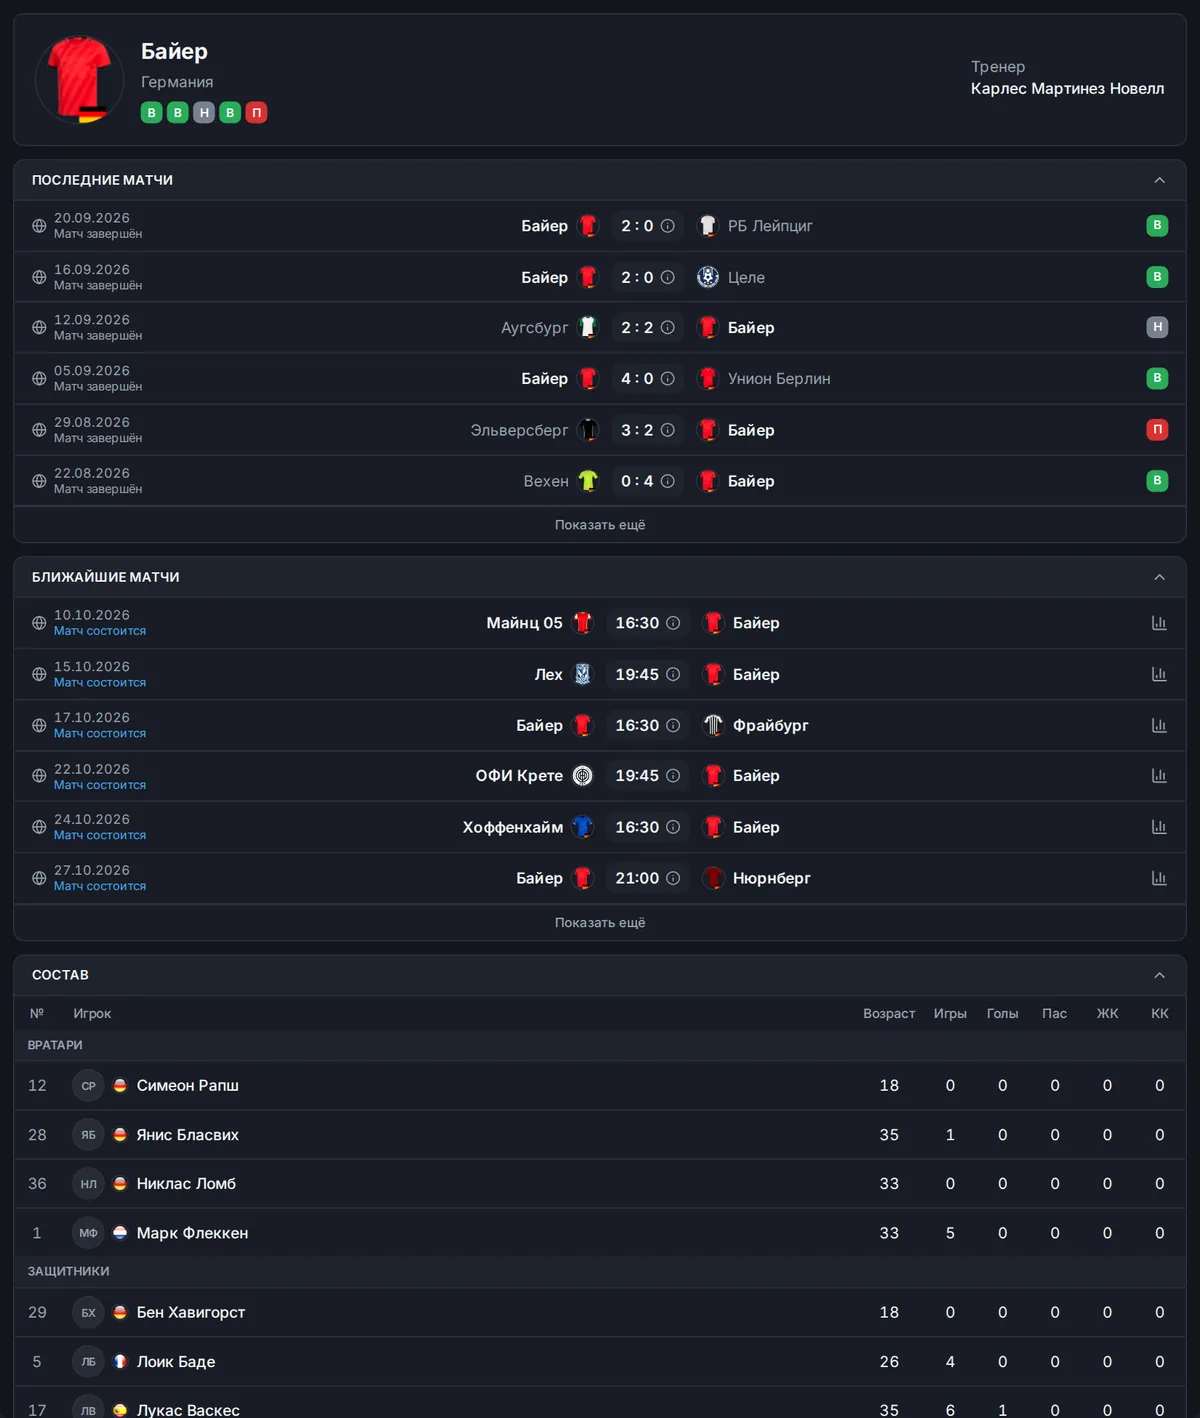Sort squad by Возраст column header
Screen dimensions: 1200x1418
889,1014
